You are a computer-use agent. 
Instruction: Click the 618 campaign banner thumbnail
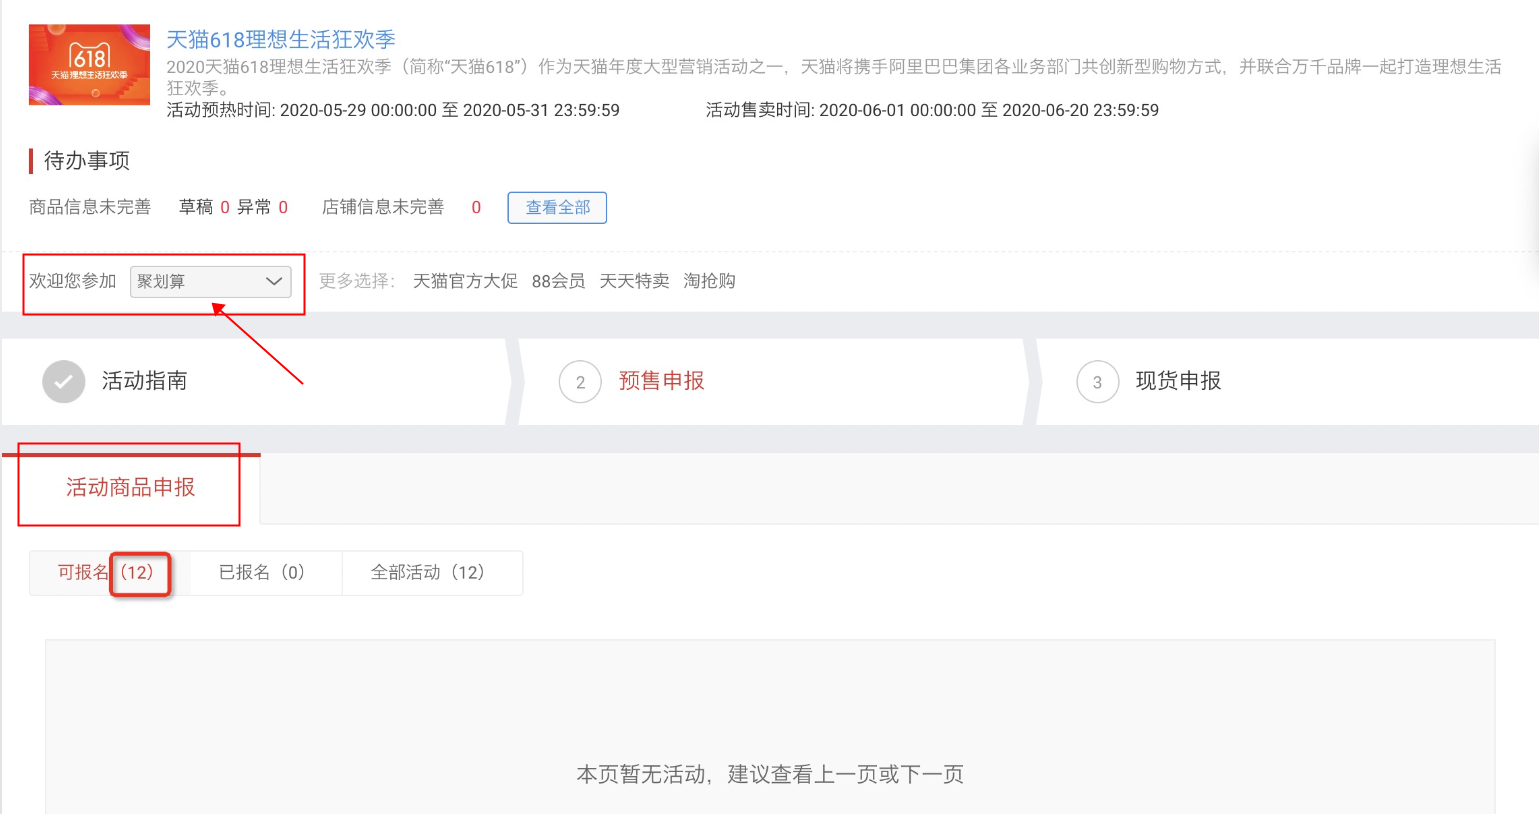pyautogui.click(x=89, y=65)
